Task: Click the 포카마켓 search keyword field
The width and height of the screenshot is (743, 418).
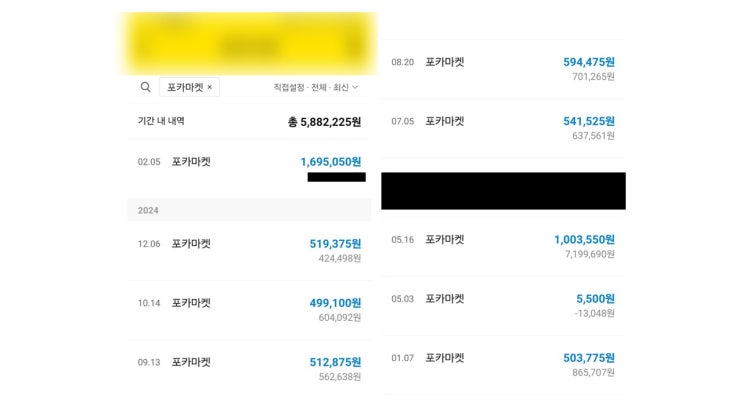Action: click(183, 87)
